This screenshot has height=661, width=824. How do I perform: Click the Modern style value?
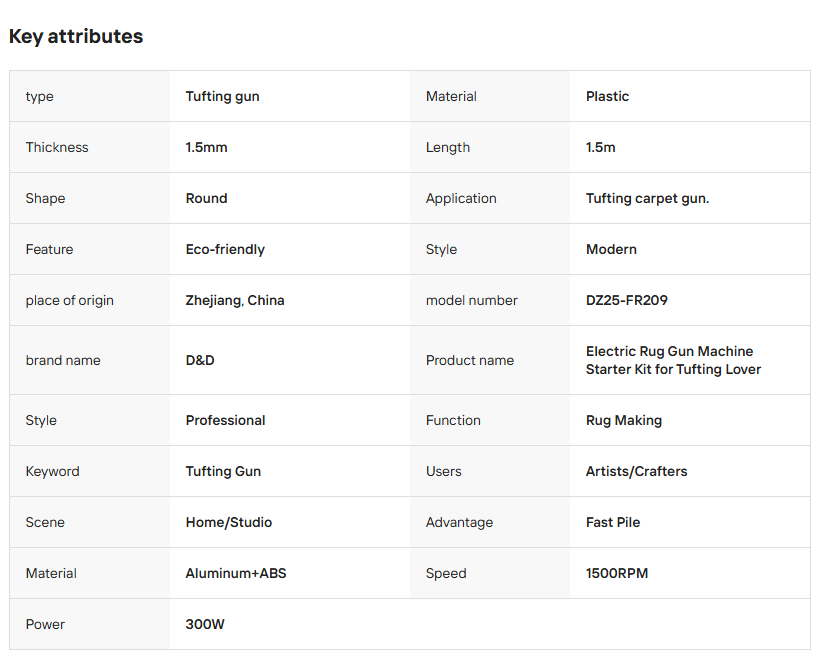[x=611, y=249]
